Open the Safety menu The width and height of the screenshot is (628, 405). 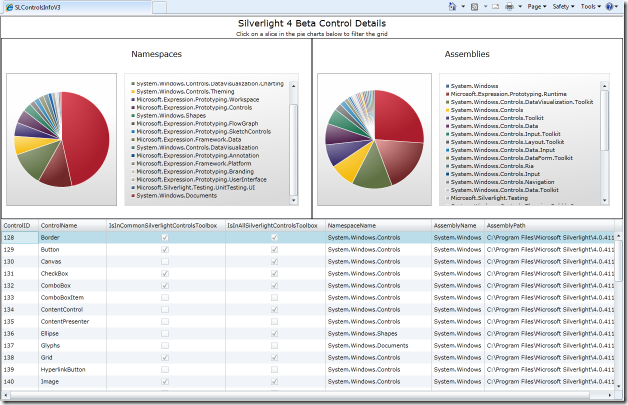click(x=563, y=6)
